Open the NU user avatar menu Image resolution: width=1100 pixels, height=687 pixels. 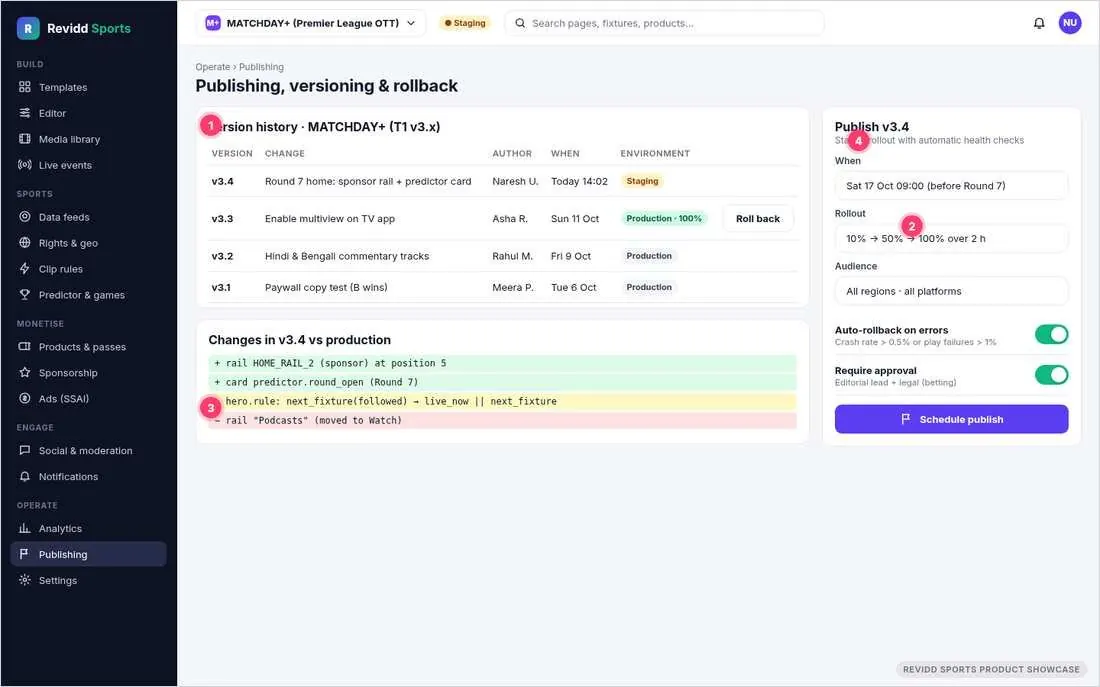(x=1070, y=23)
